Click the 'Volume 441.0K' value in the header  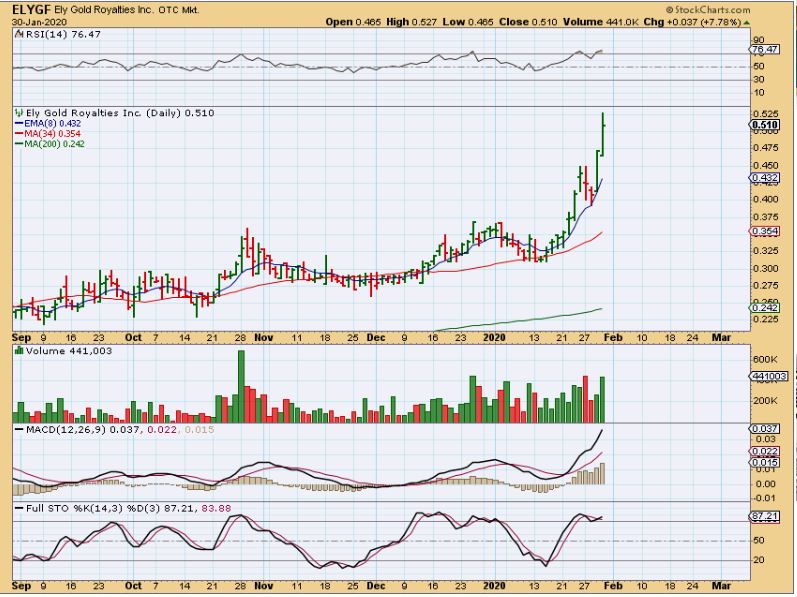click(x=600, y=22)
